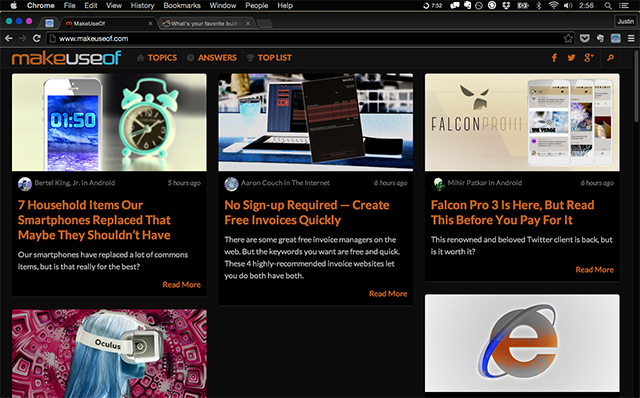This screenshot has height=398, width=640.
Task: Click "Aaron Couch in The Internet" byline
Action: coord(285,183)
